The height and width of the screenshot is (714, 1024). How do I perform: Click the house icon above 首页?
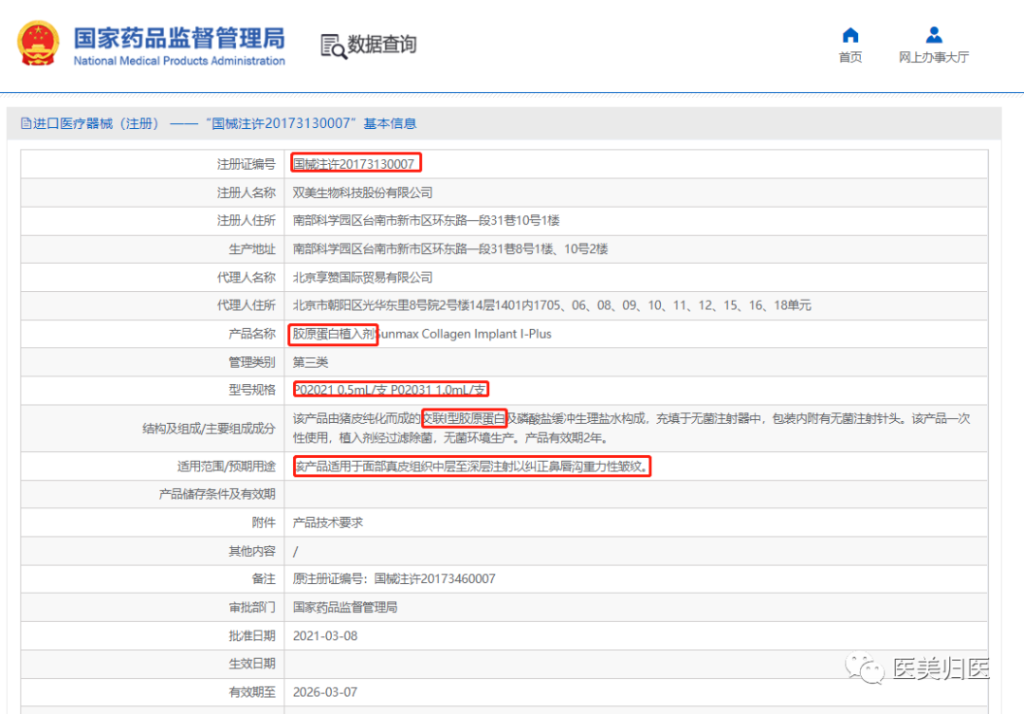850,35
